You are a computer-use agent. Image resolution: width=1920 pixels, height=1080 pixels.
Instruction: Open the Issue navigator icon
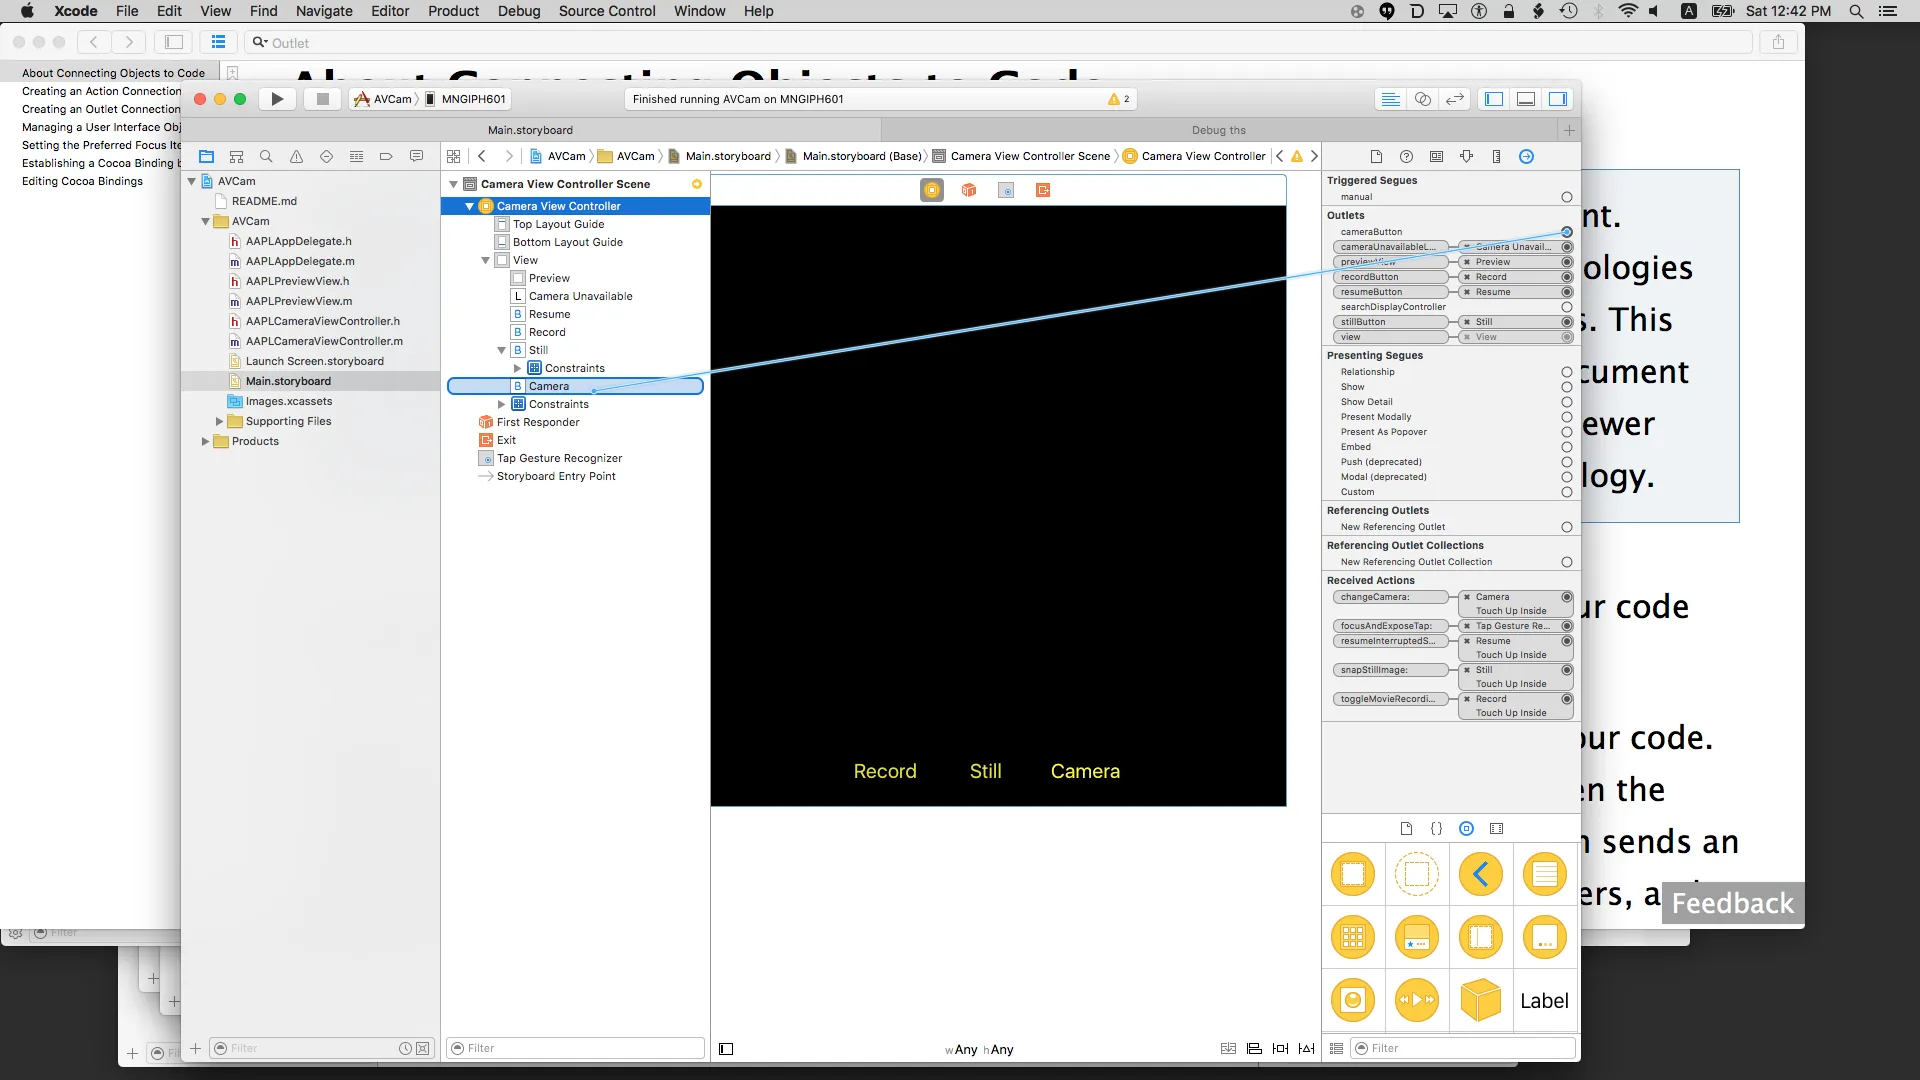click(296, 156)
